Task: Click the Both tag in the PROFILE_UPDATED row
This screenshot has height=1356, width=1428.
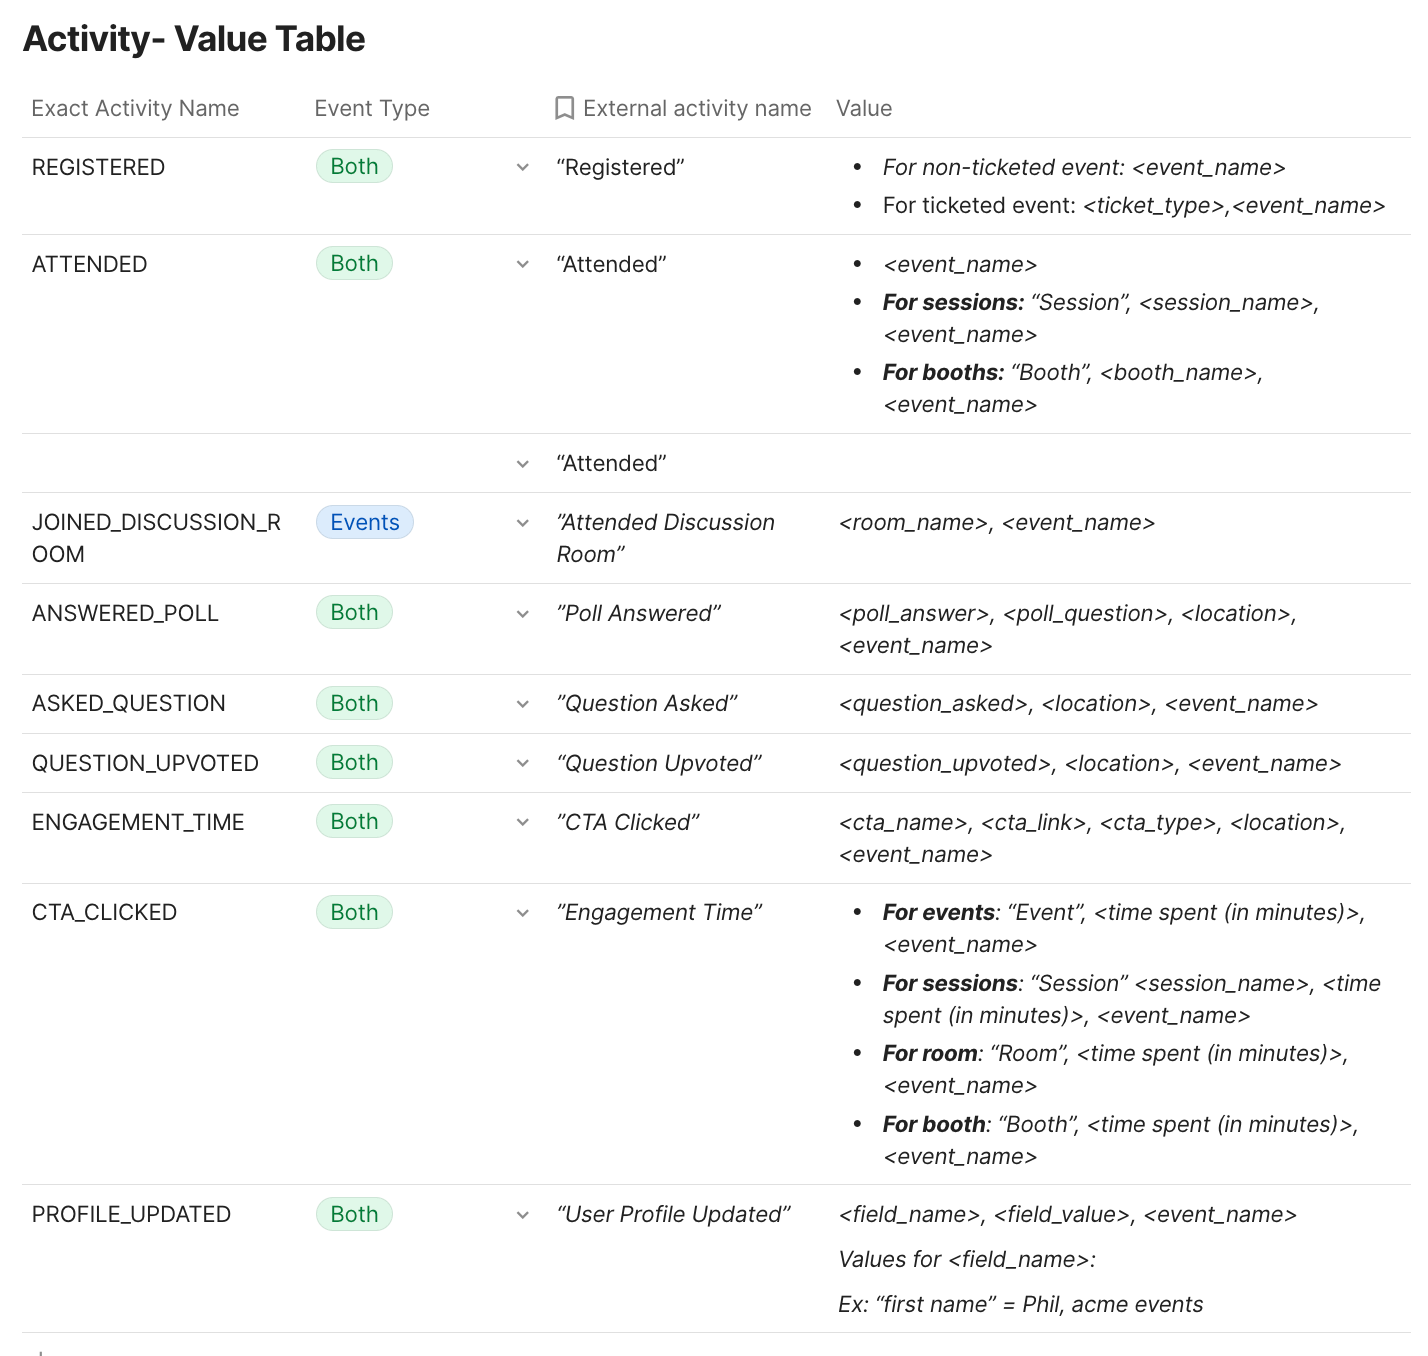Action: (354, 1214)
